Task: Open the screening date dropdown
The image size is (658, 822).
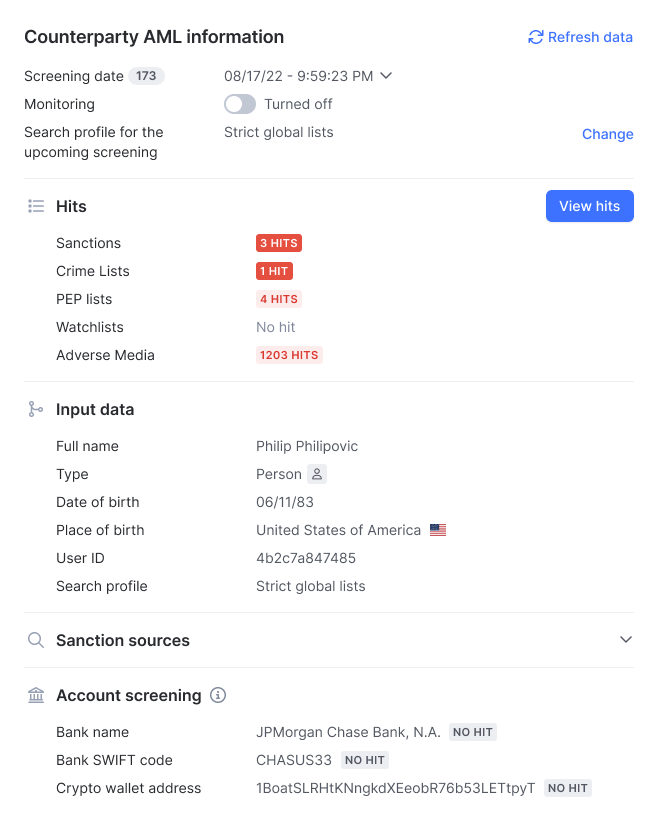Action: (x=386, y=76)
